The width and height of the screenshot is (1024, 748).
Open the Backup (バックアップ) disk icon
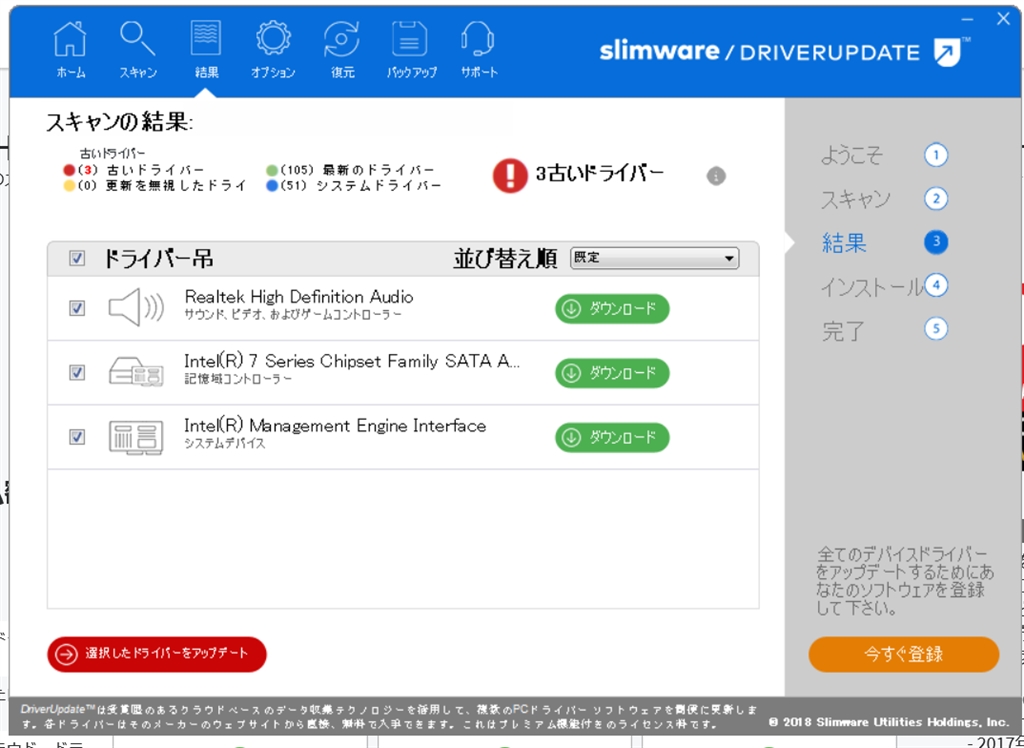[x=410, y=39]
